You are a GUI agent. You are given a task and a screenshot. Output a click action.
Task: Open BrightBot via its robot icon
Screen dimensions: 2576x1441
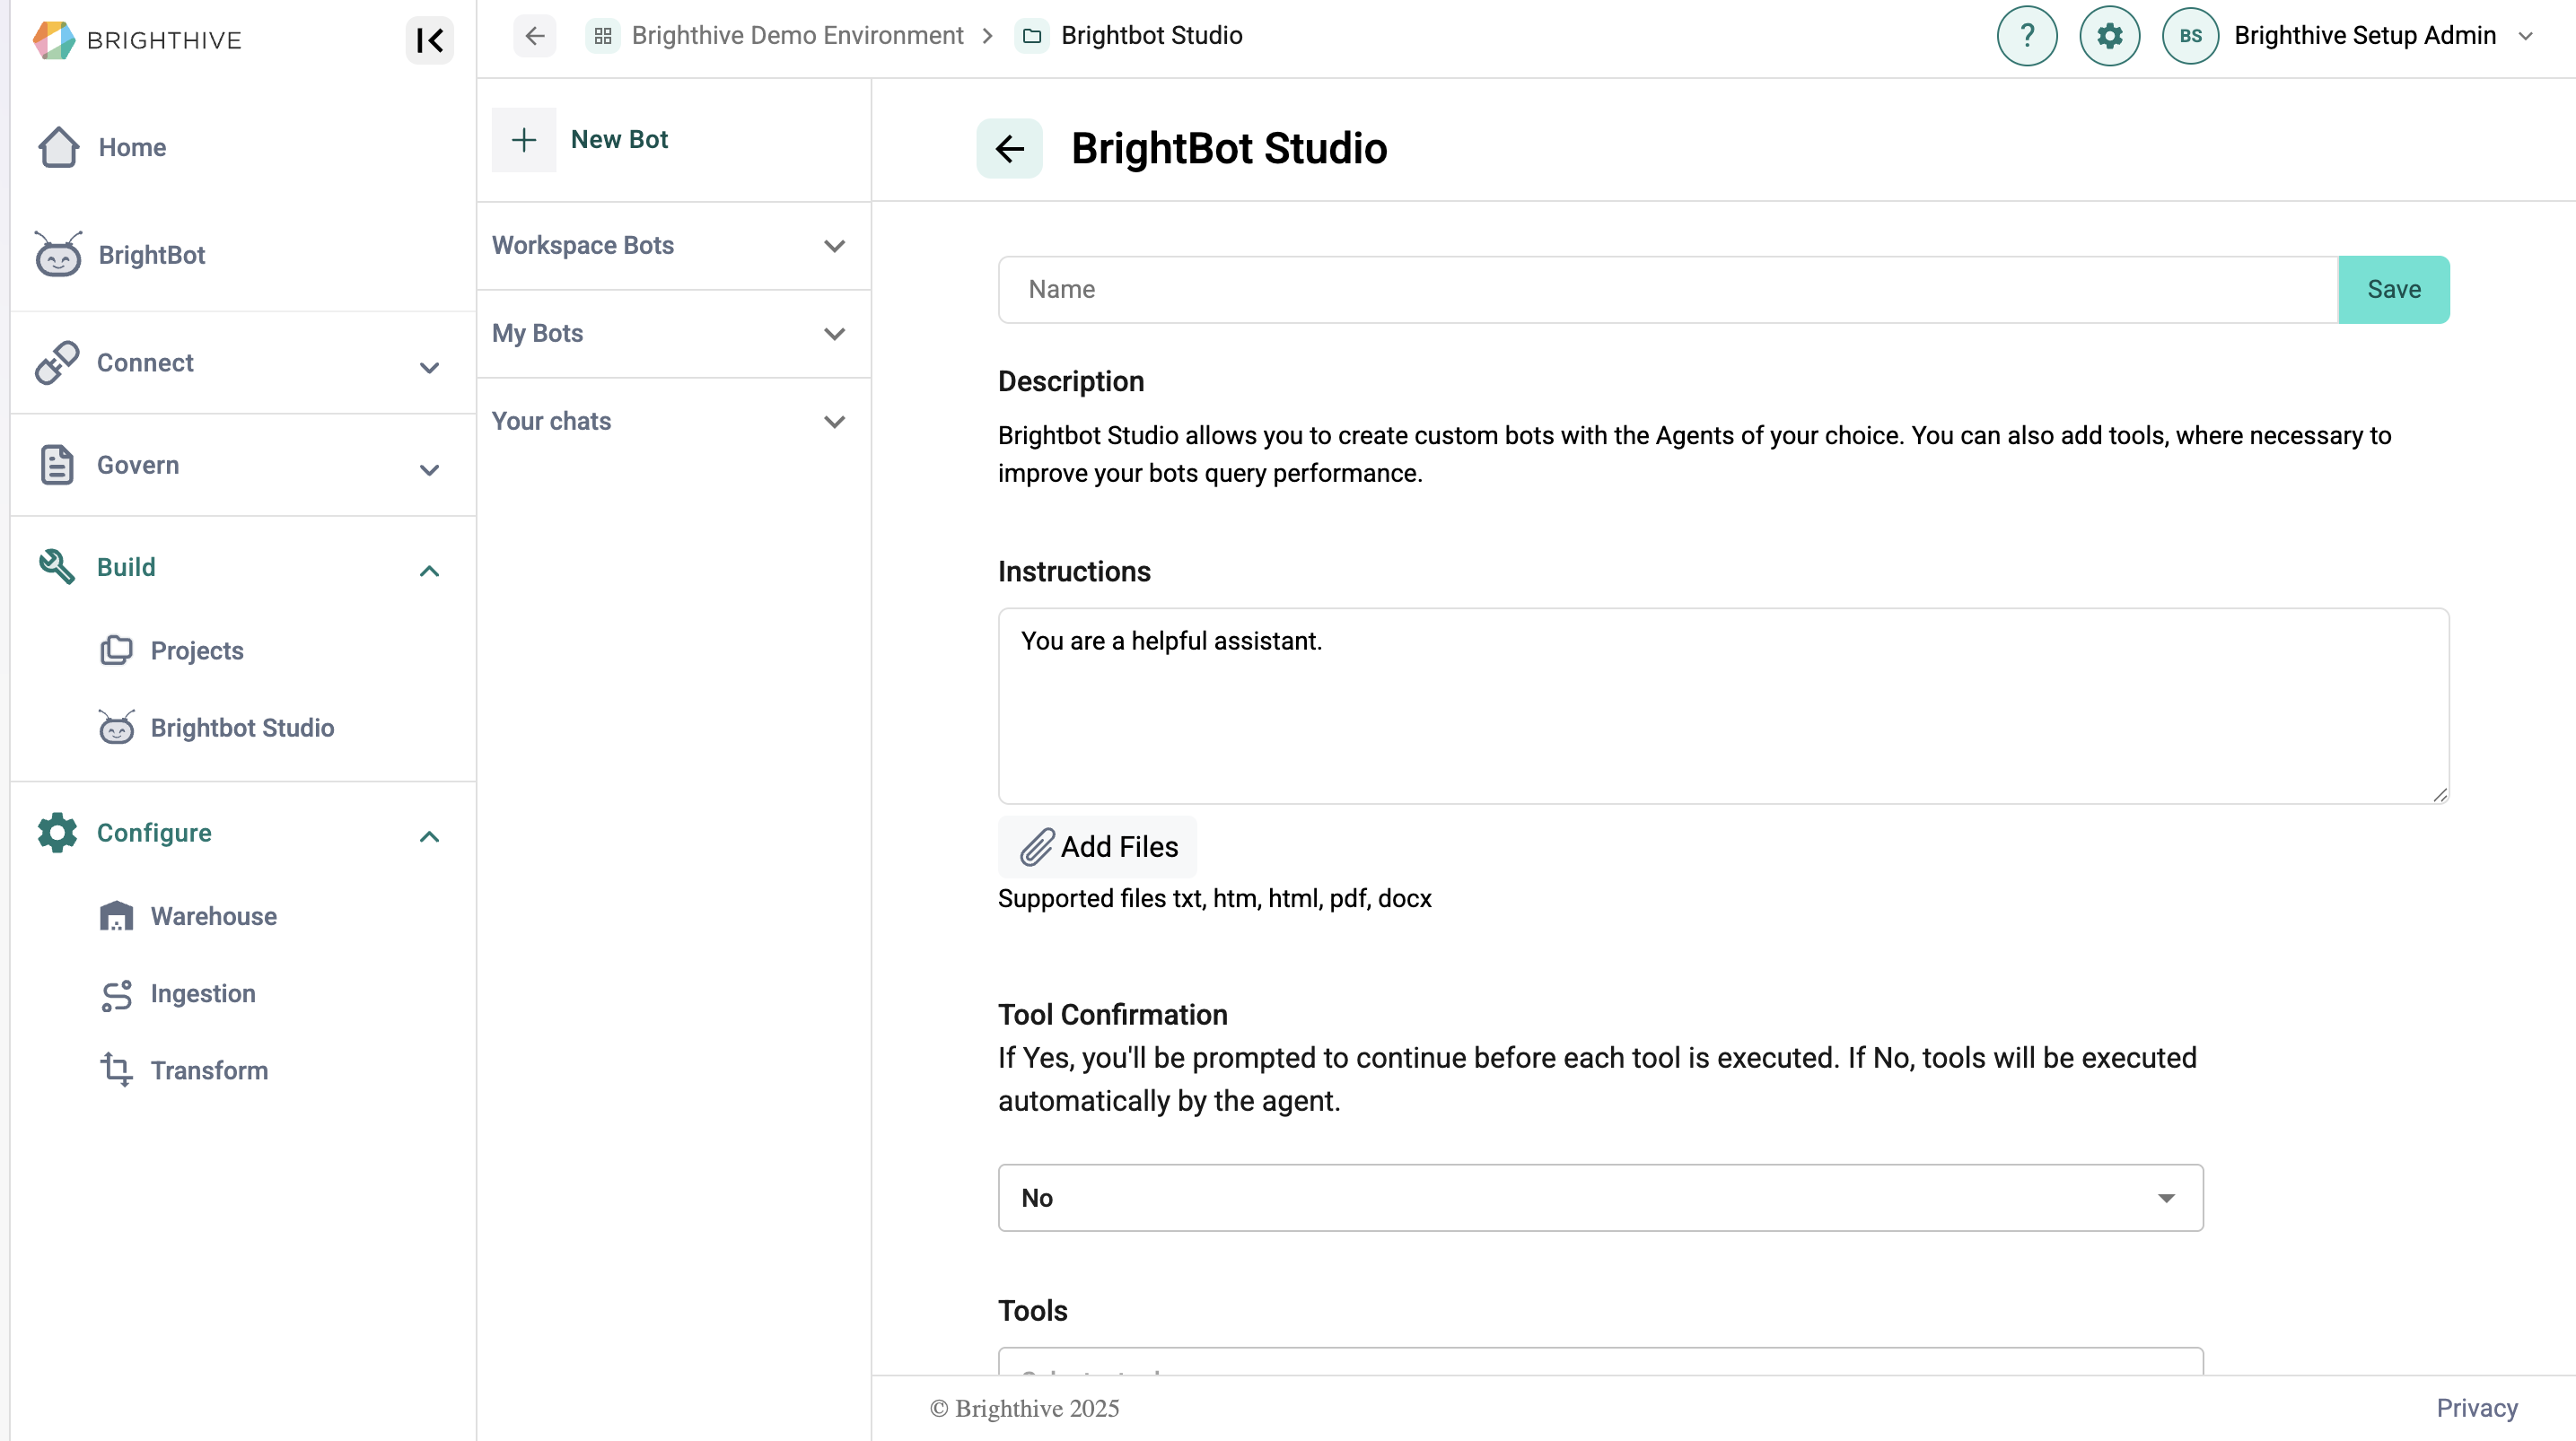(58, 255)
